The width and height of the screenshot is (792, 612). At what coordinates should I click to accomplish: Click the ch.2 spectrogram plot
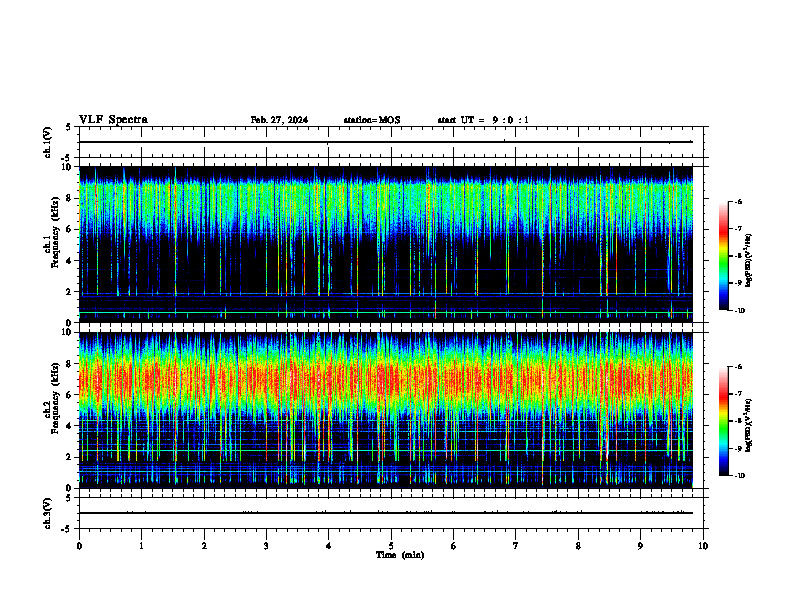(x=391, y=410)
